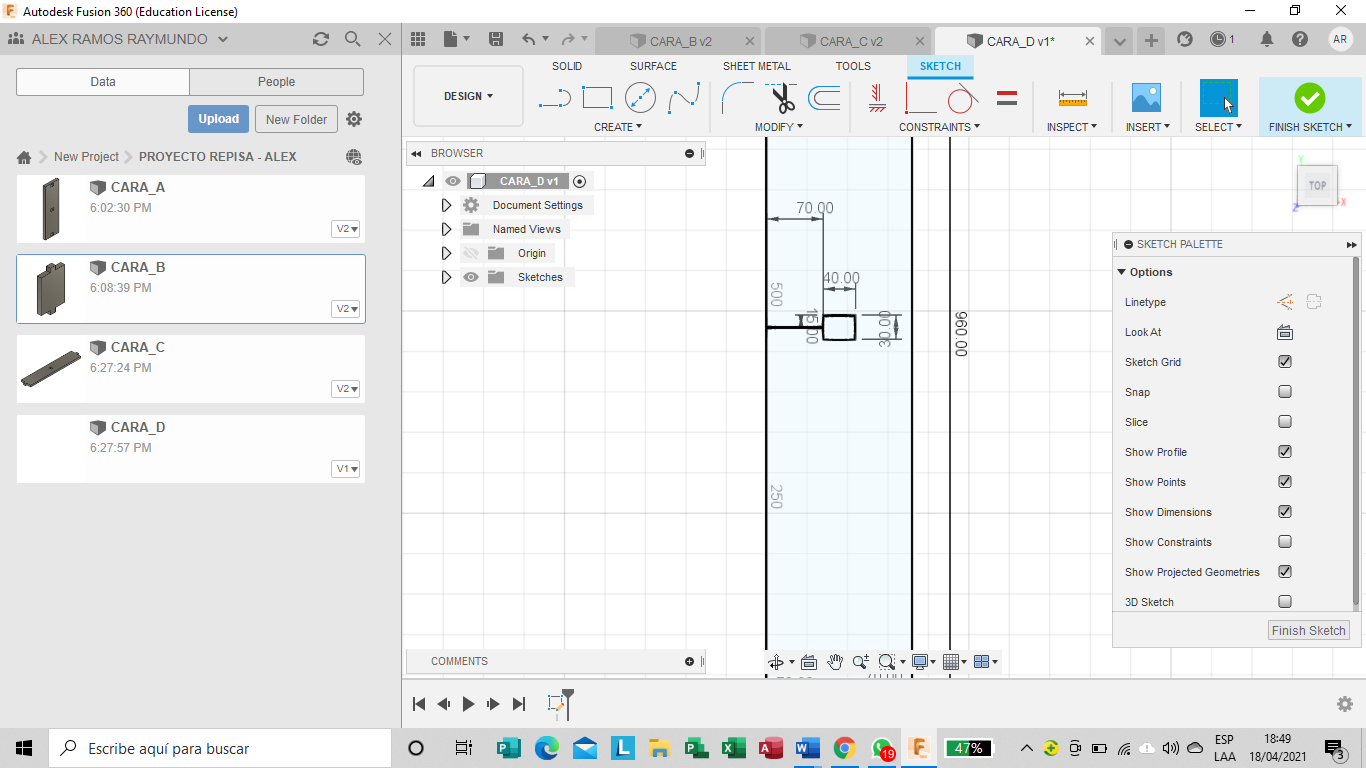Refresh the data panel
The height and width of the screenshot is (768, 1366).
point(320,39)
